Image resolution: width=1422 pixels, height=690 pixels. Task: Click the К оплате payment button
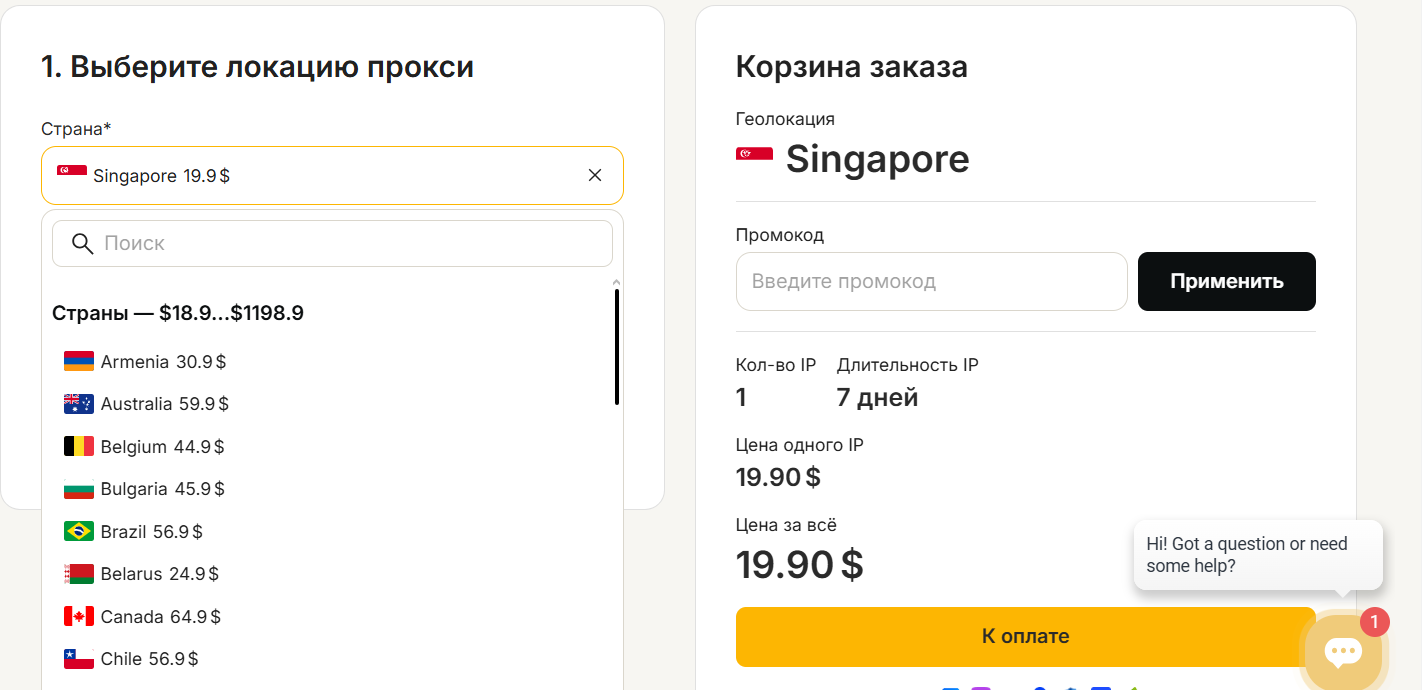1025,636
